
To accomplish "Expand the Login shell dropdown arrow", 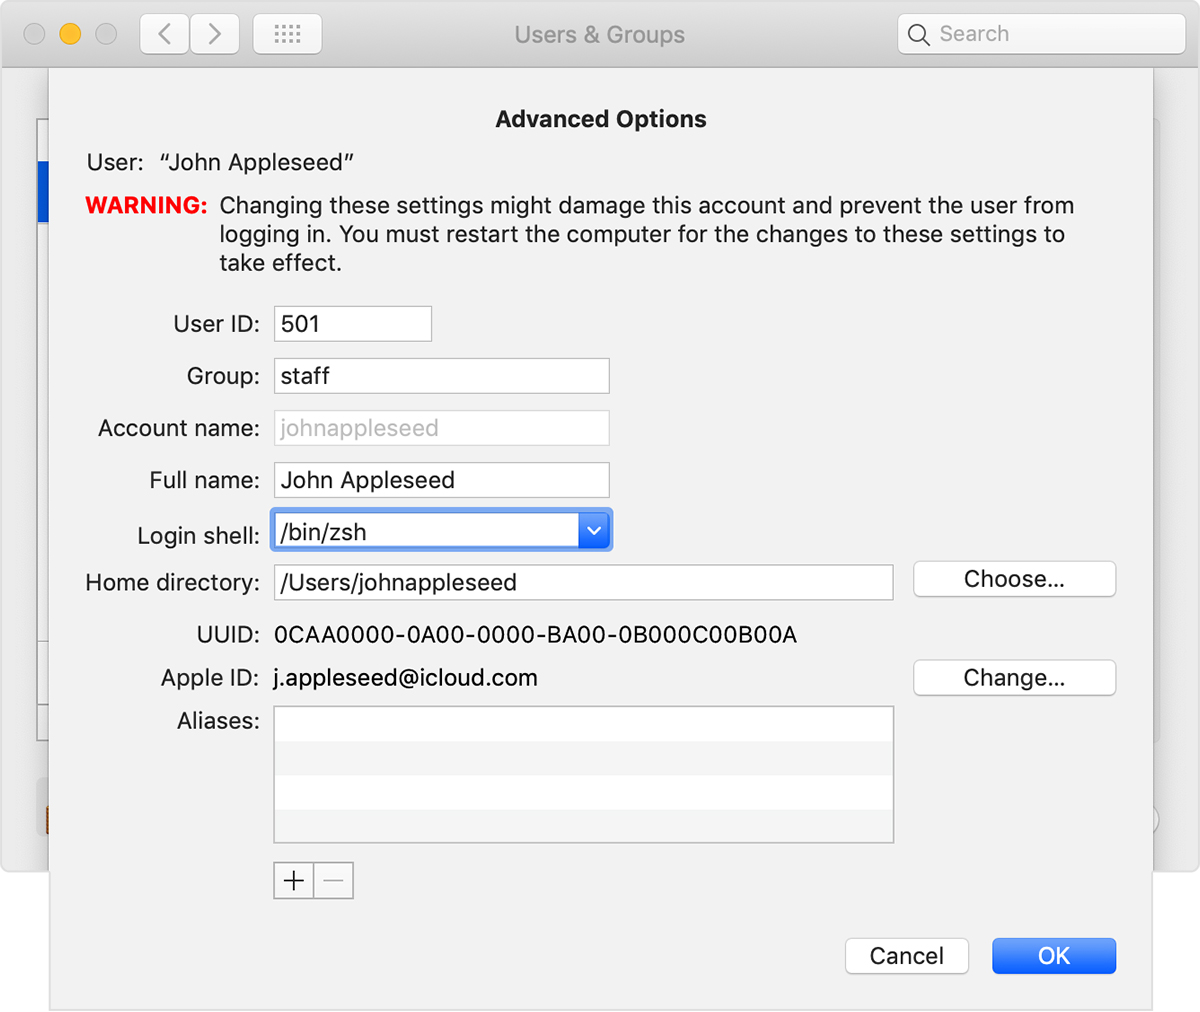I will [x=594, y=531].
